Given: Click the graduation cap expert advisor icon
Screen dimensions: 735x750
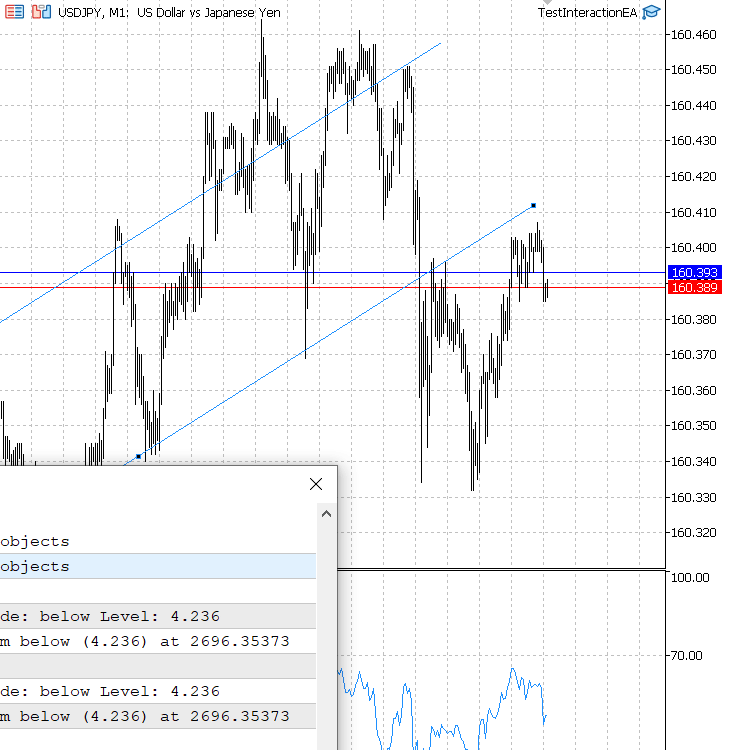Looking at the screenshot, I should (651, 12).
